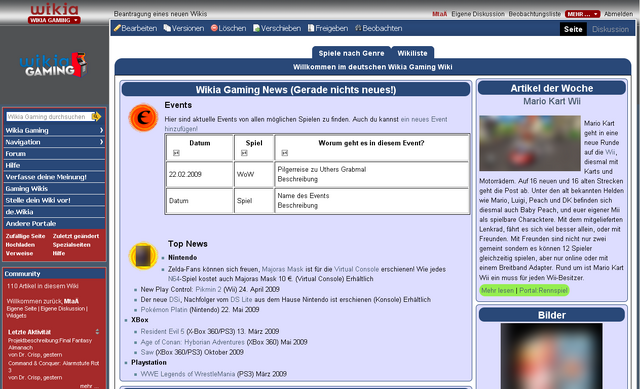Sort event table by Spiel column
This screenshot has height=389, width=640.
pyautogui.click(x=244, y=153)
